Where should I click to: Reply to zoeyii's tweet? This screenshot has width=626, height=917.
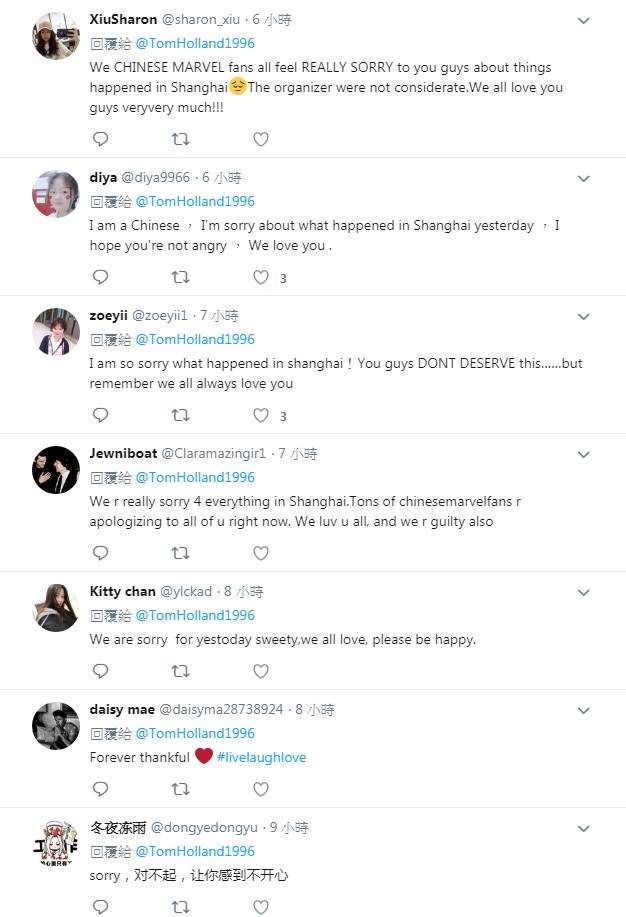click(x=99, y=415)
